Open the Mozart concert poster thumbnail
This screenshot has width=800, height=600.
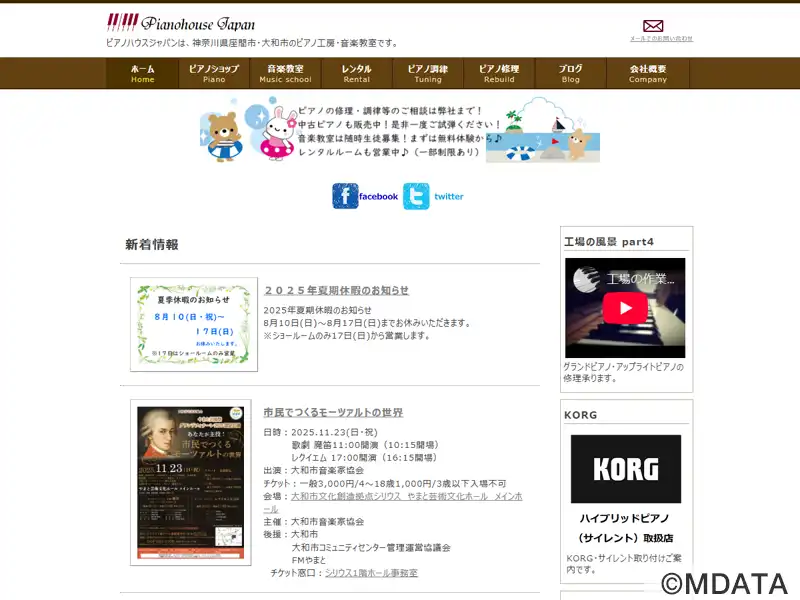[191, 482]
